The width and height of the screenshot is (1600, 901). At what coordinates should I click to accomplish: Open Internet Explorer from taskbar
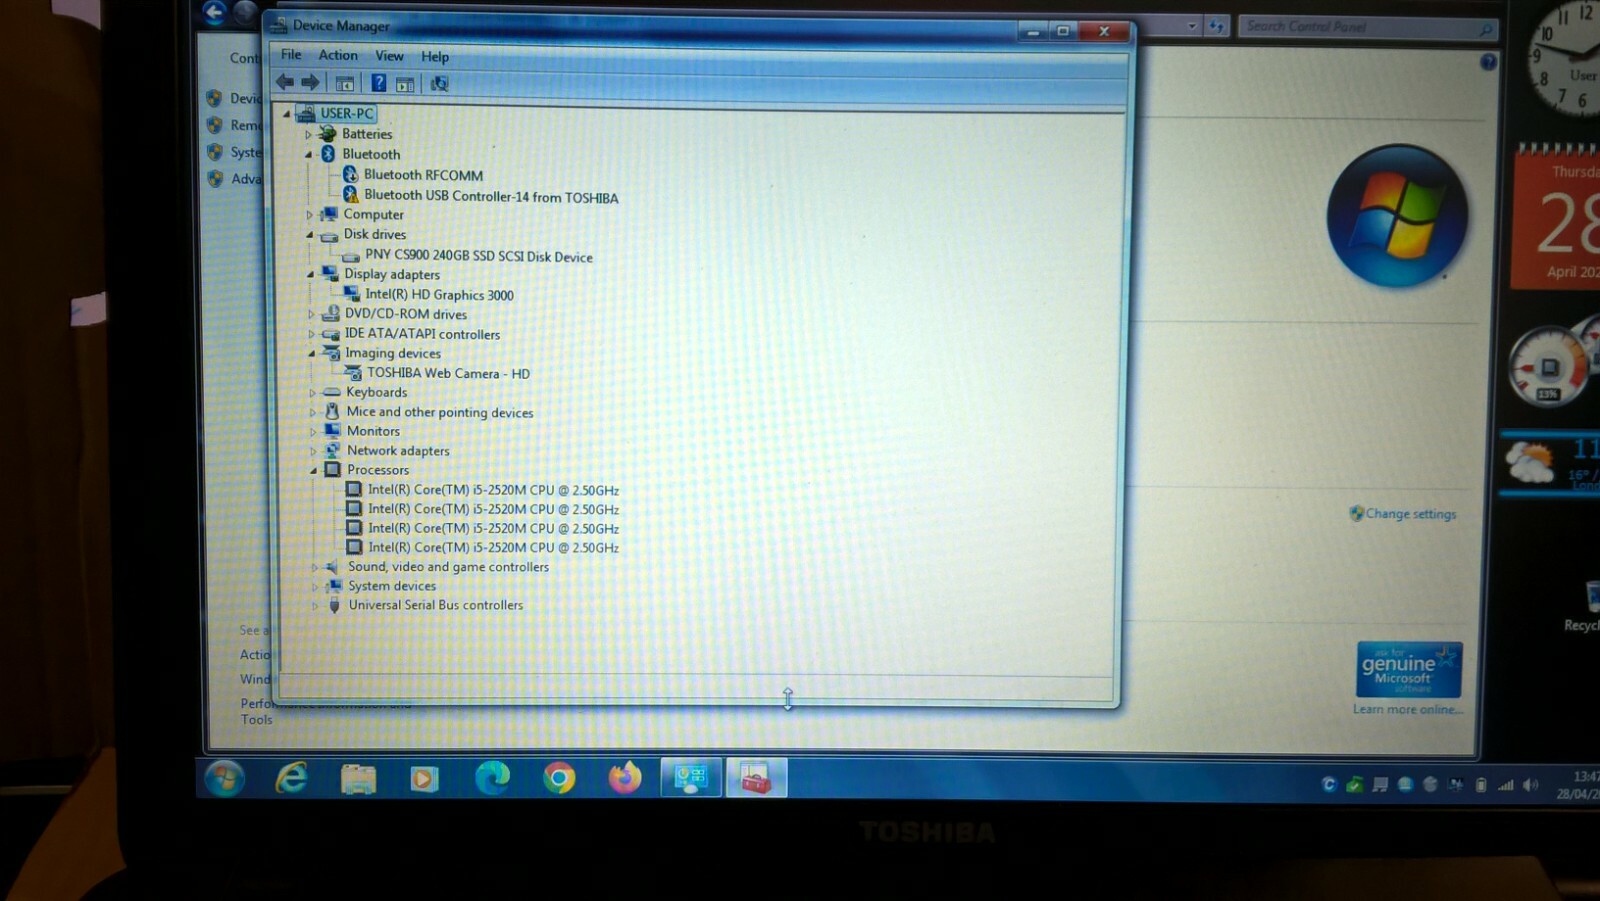coord(291,777)
